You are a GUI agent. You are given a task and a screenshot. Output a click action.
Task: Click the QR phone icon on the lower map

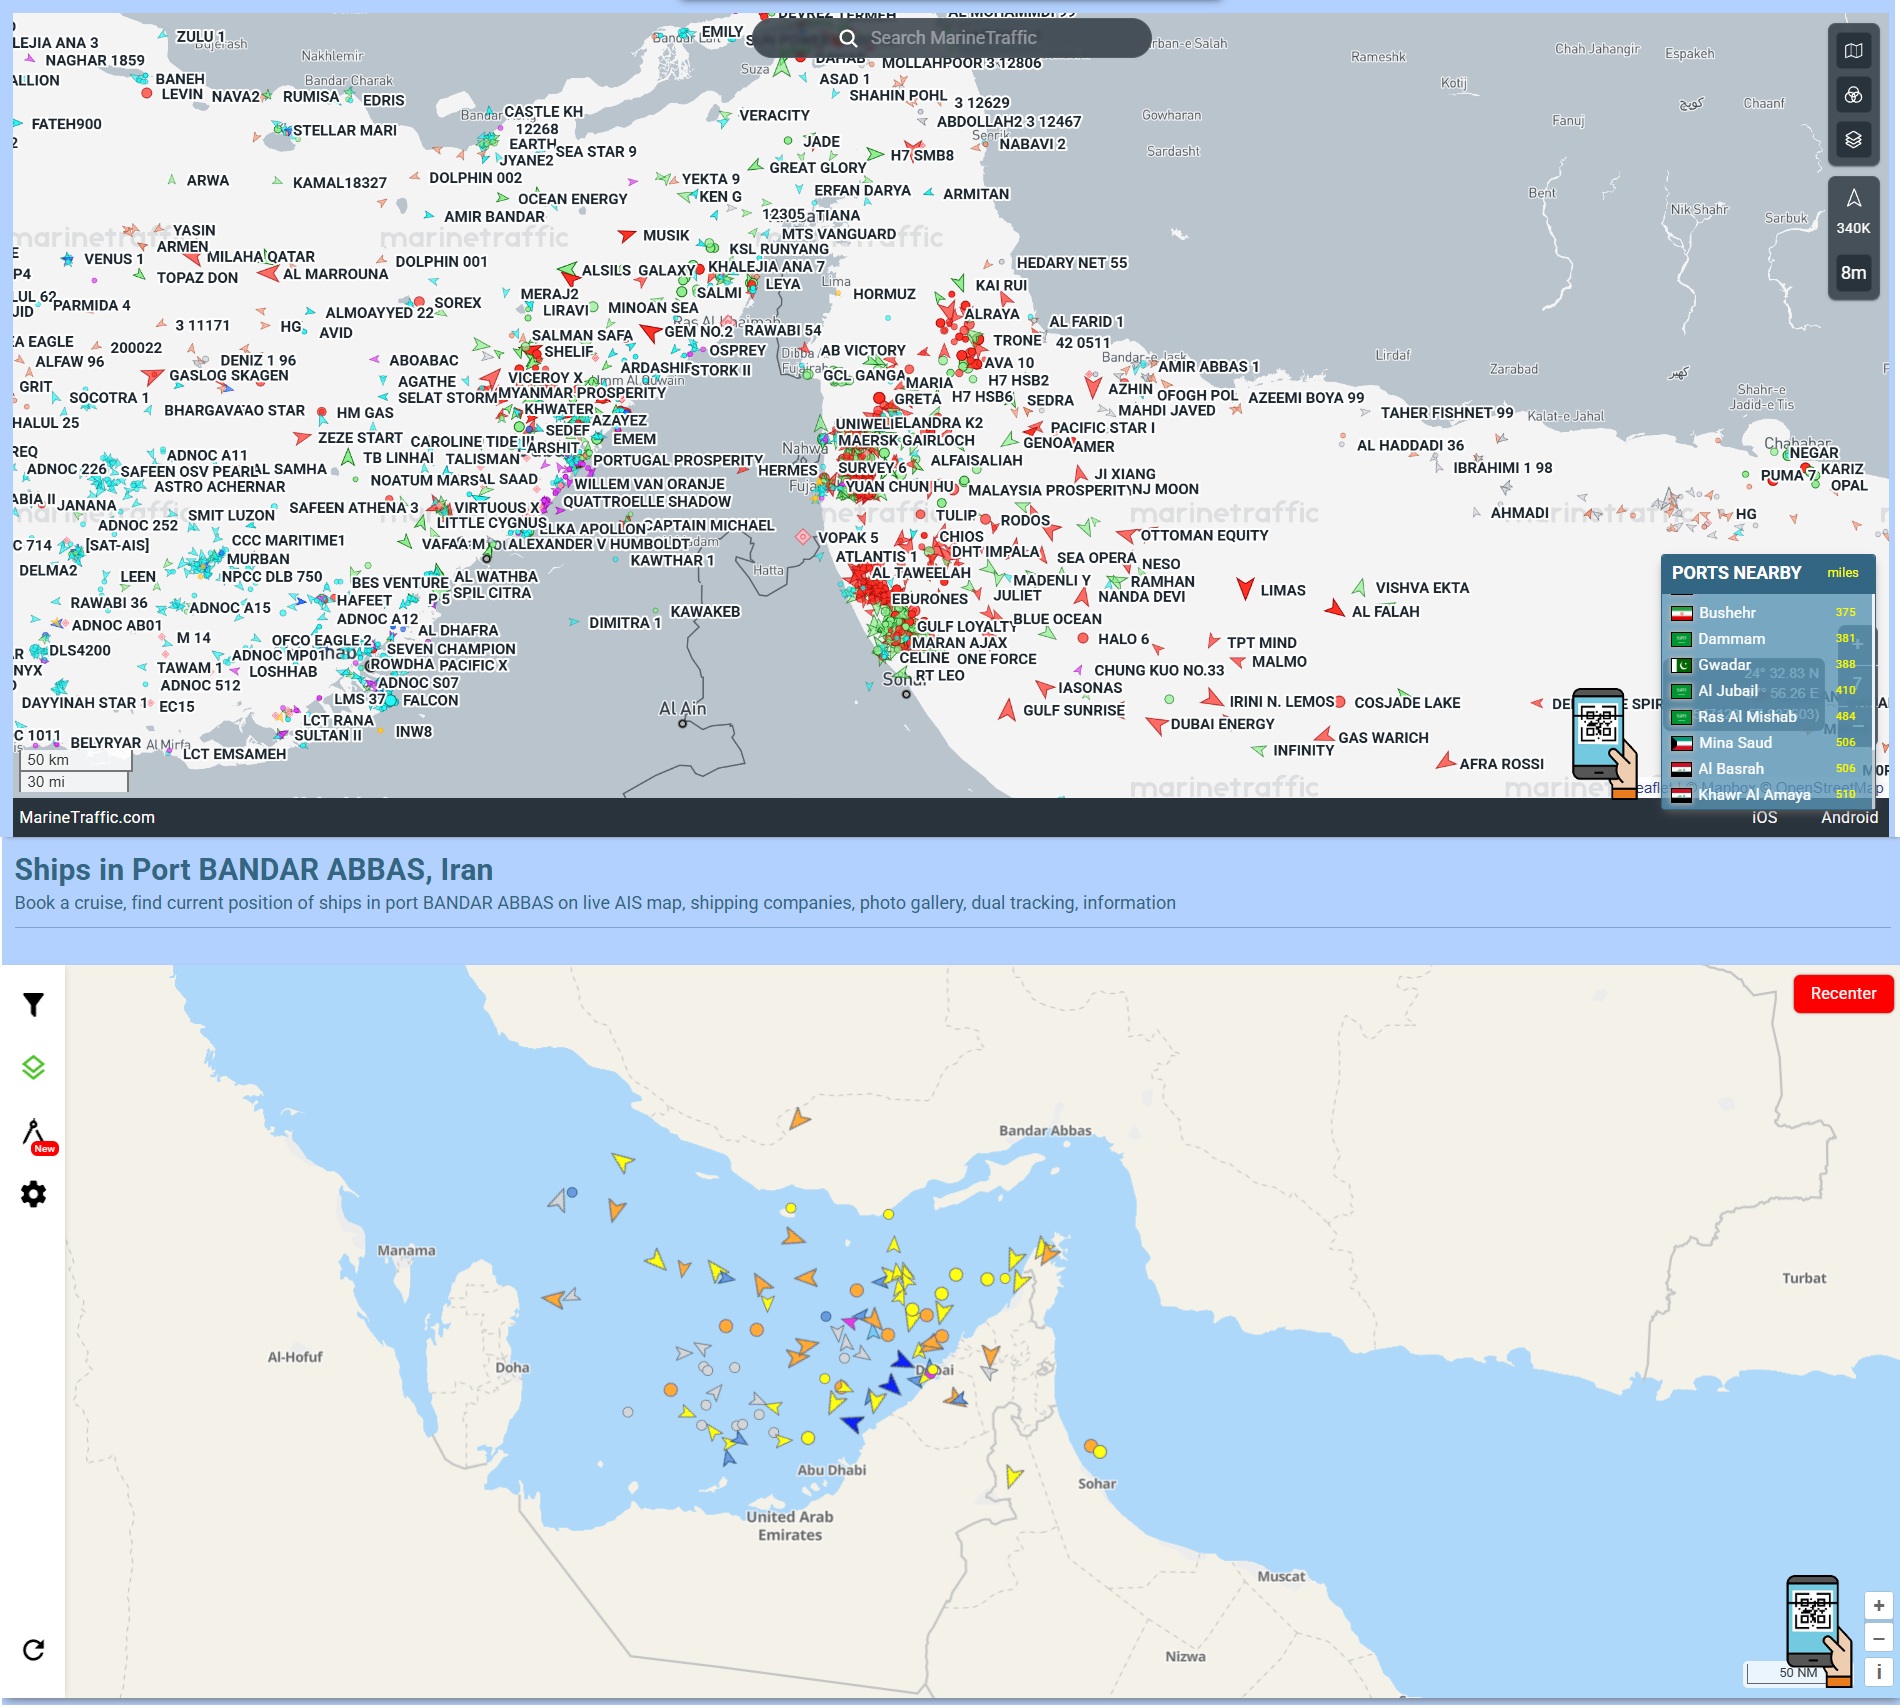tap(1818, 1630)
